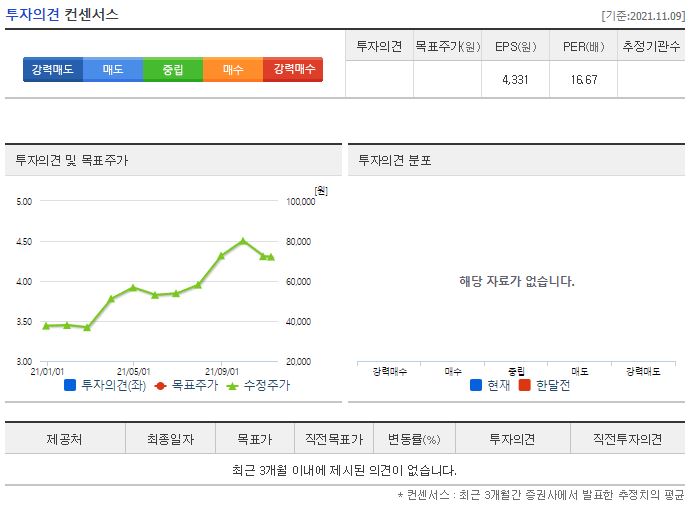Viewport: 690px width, 512px height.
Task: Click the 제공처 column header
Action: tap(65, 439)
